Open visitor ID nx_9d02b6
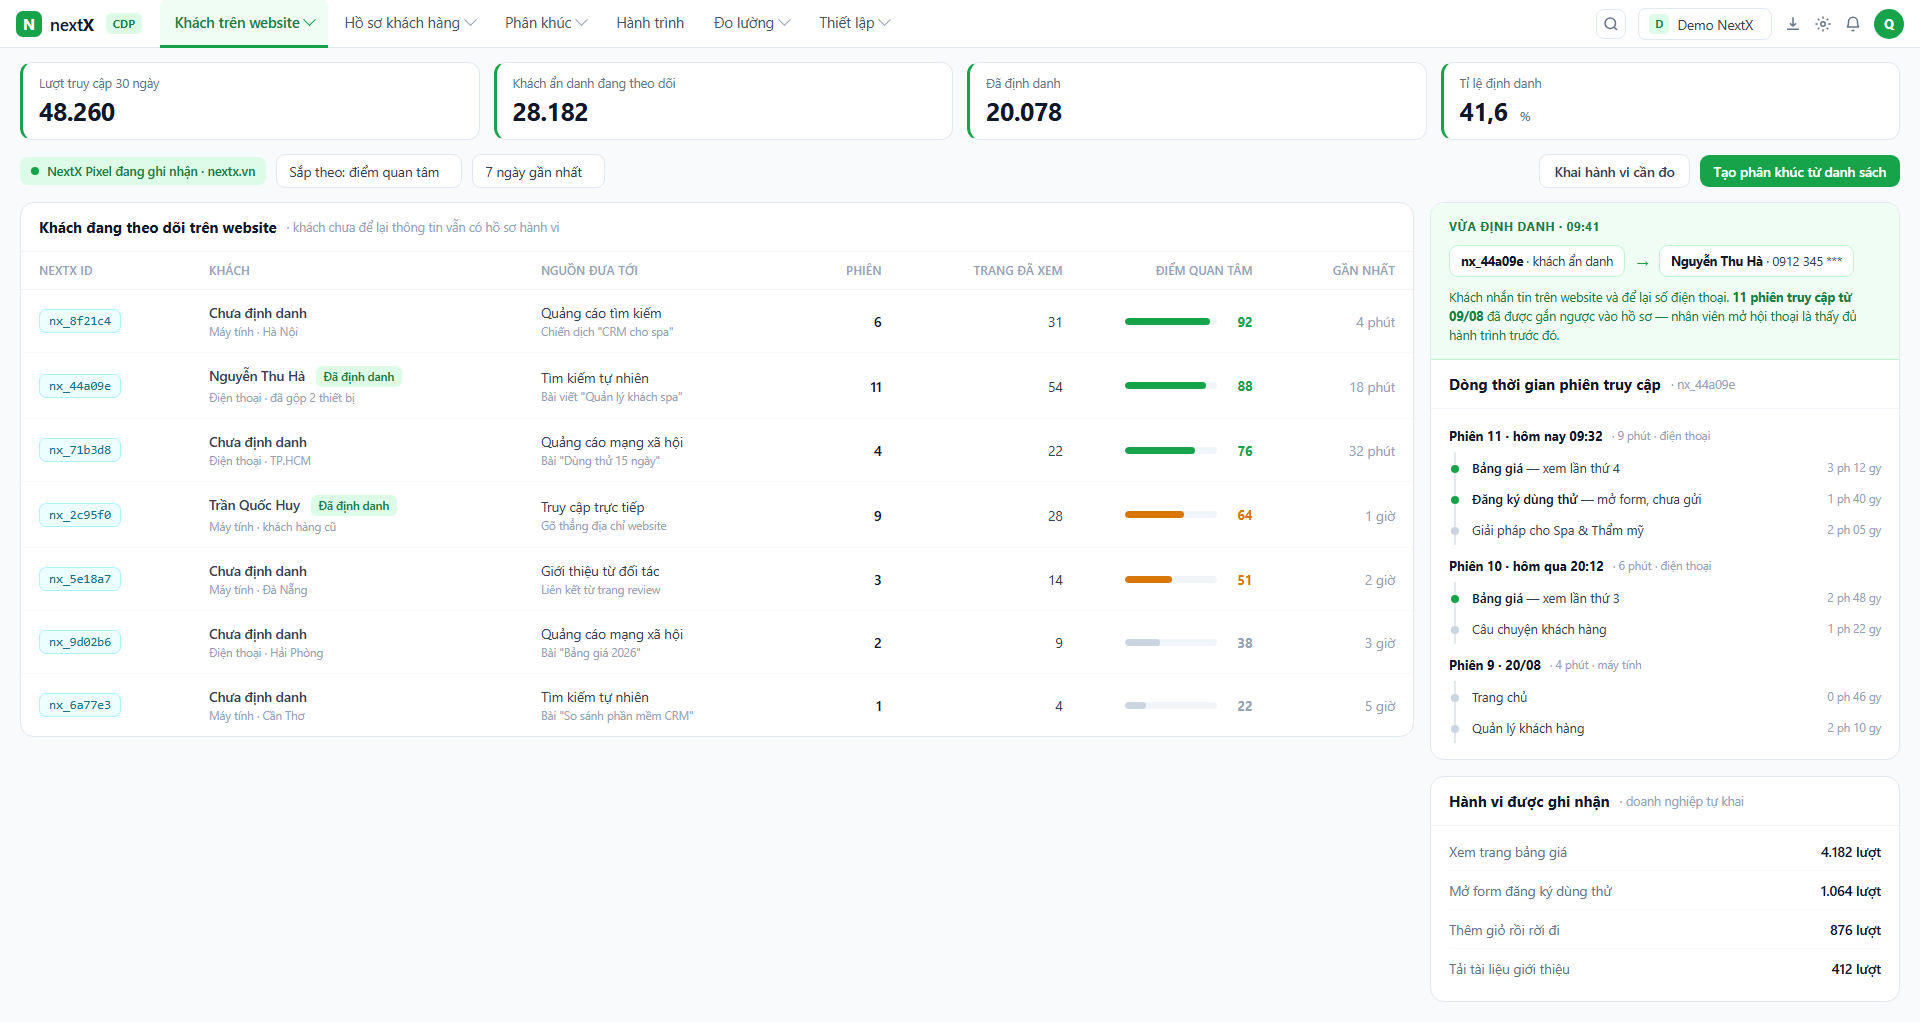 (80, 642)
